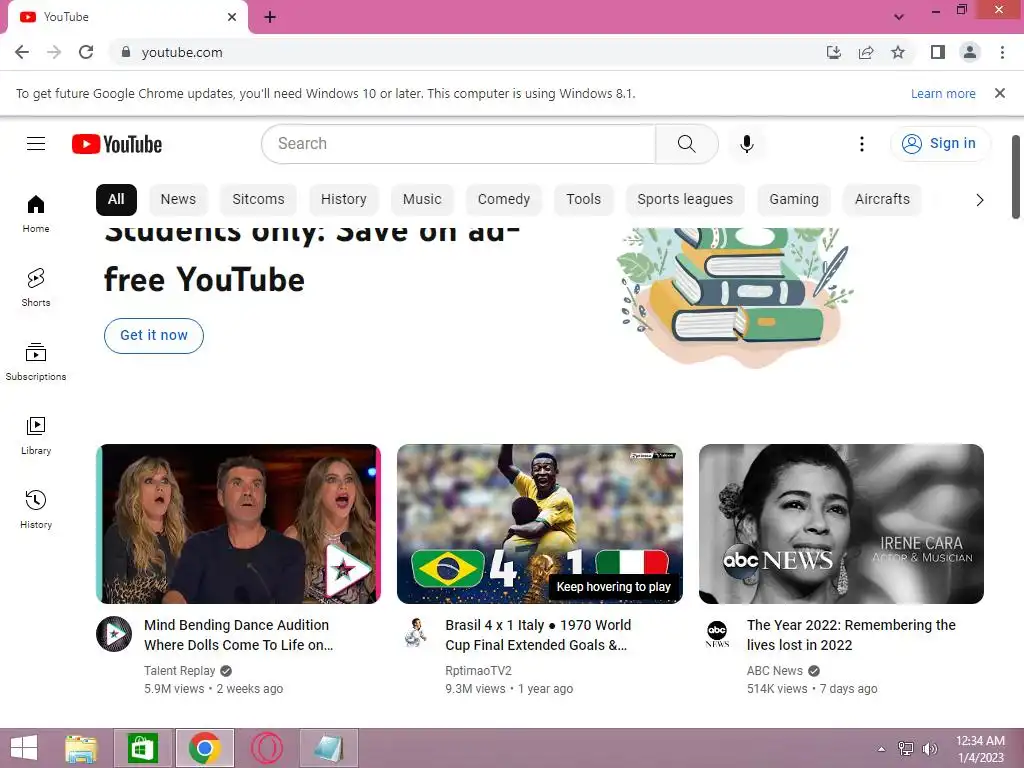Bookmark this tab with star icon
This screenshot has height=768, width=1024.
(x=898, y=52)
